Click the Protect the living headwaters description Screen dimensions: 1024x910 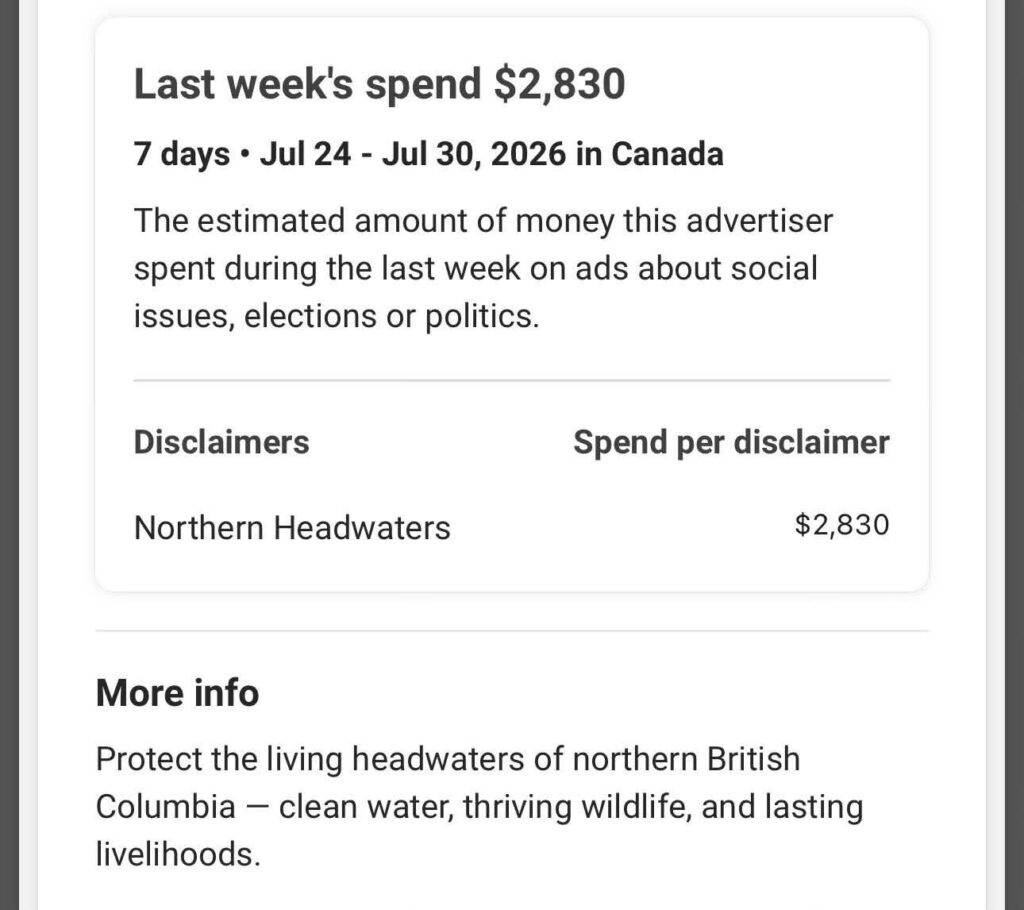(x=479, y=807)
